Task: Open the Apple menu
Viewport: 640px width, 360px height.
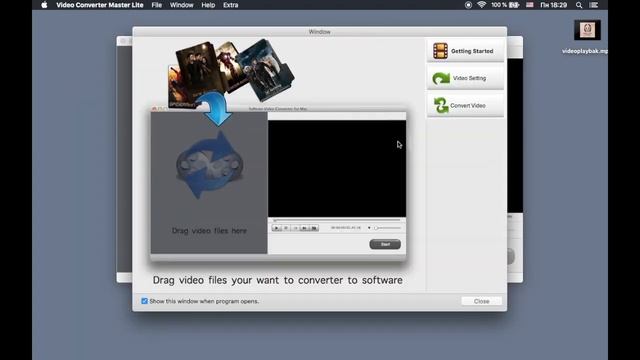Action: tap(44, 5)
